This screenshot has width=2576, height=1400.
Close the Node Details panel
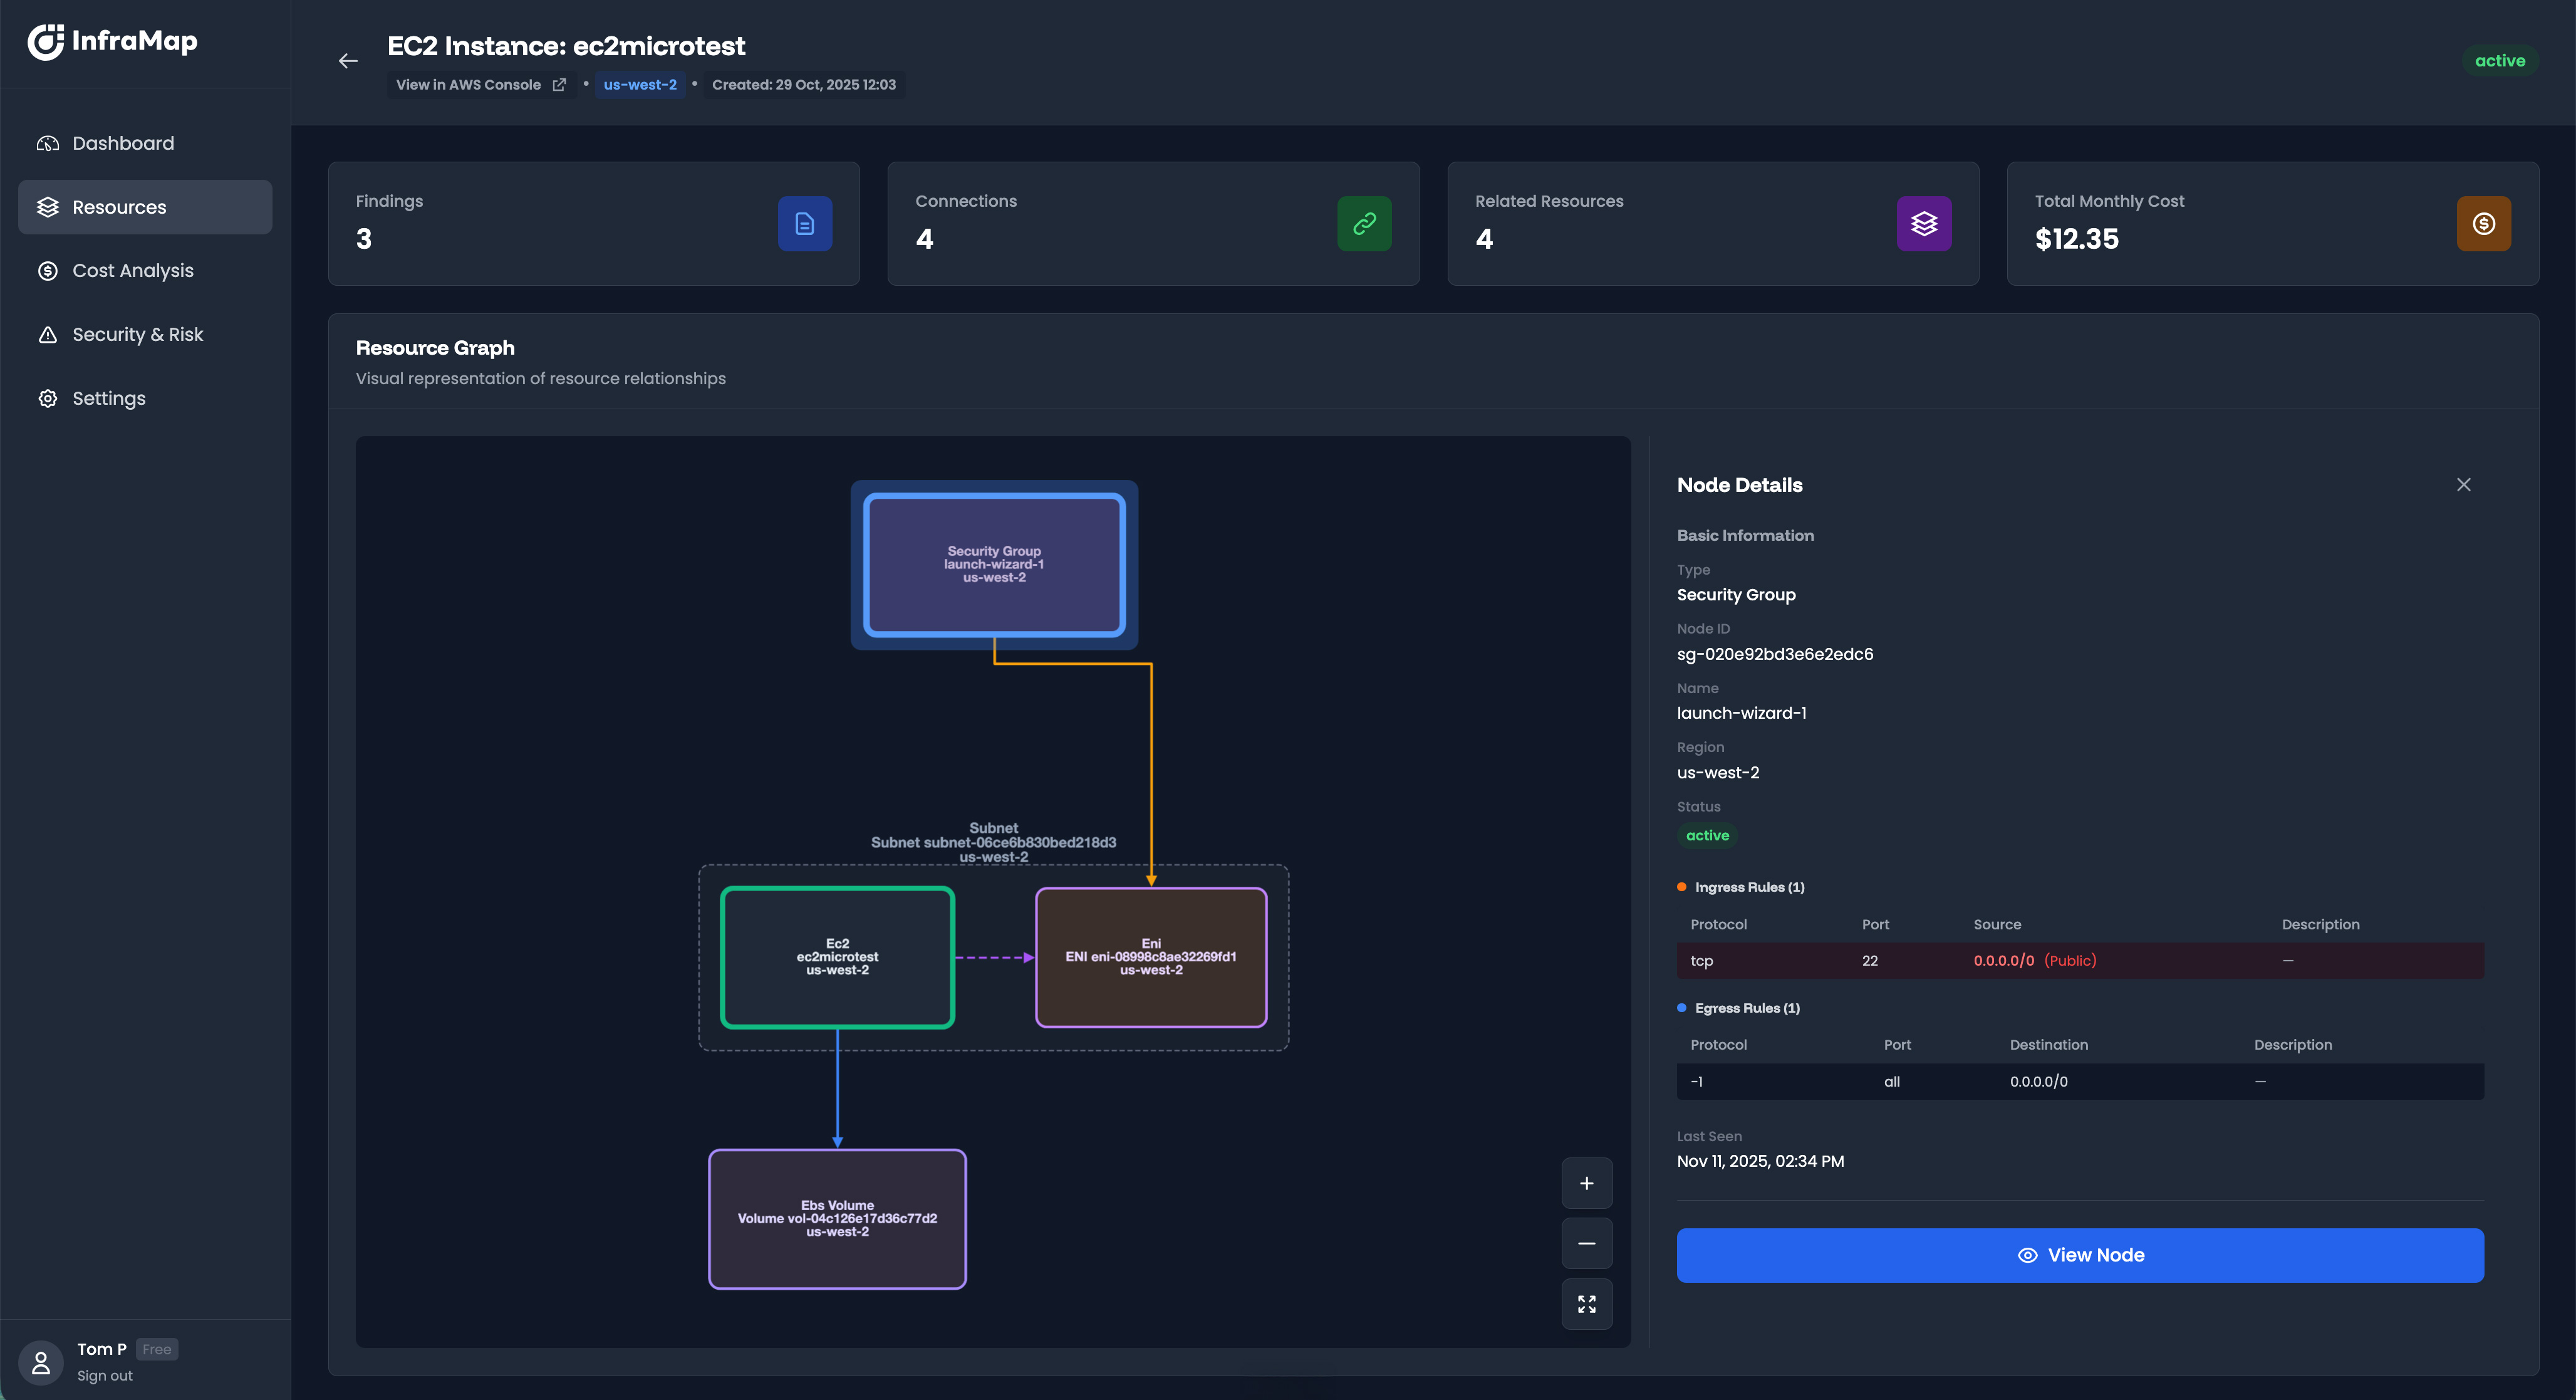[x=2463, y=485]
